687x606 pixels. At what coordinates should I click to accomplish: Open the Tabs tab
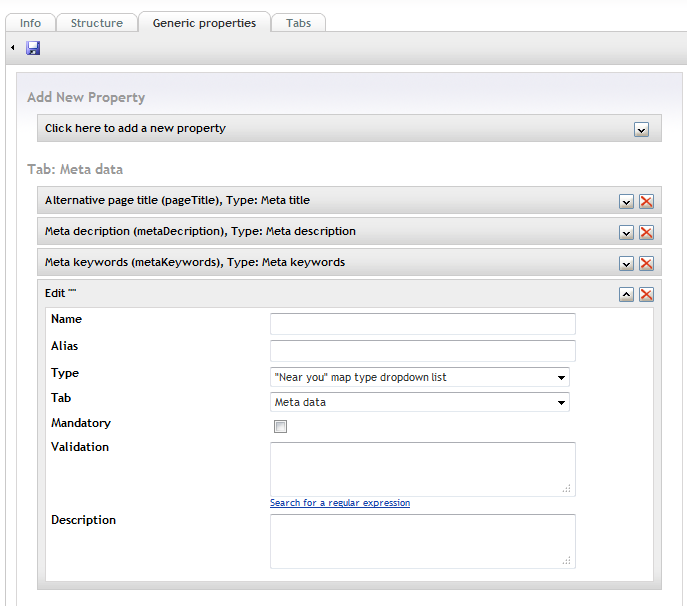point(298,23)
